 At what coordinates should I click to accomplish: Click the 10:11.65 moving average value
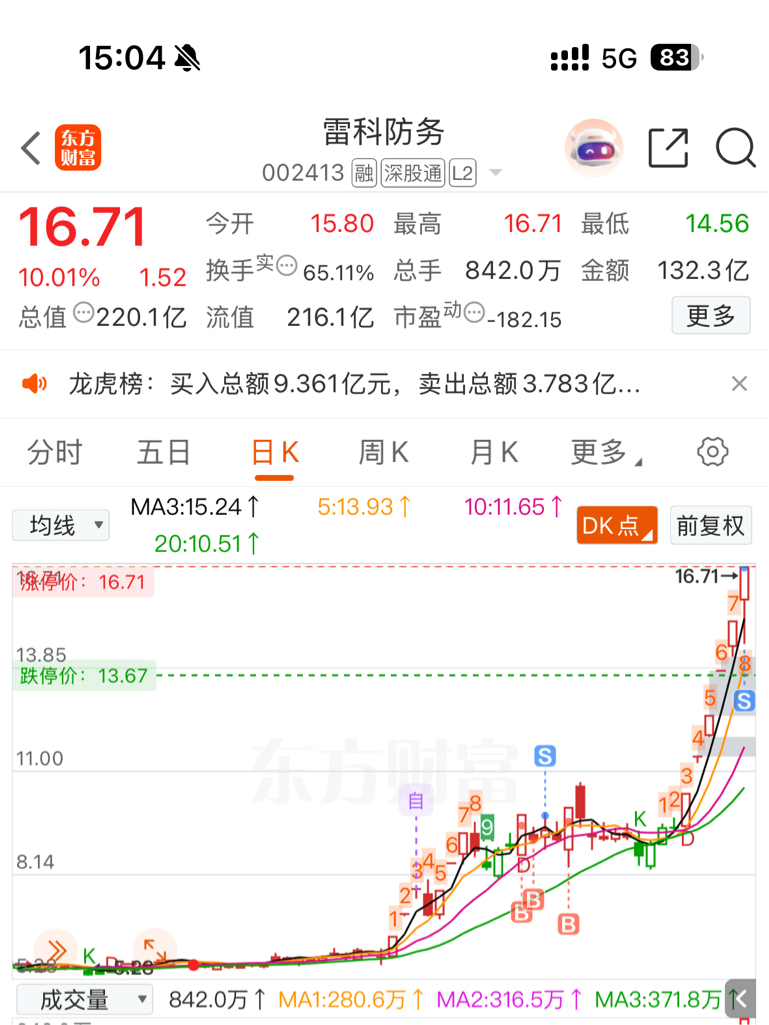513,507
